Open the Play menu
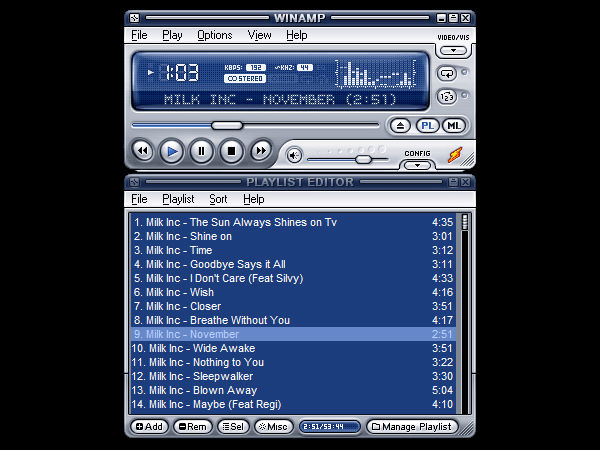 tap(172, 35)
